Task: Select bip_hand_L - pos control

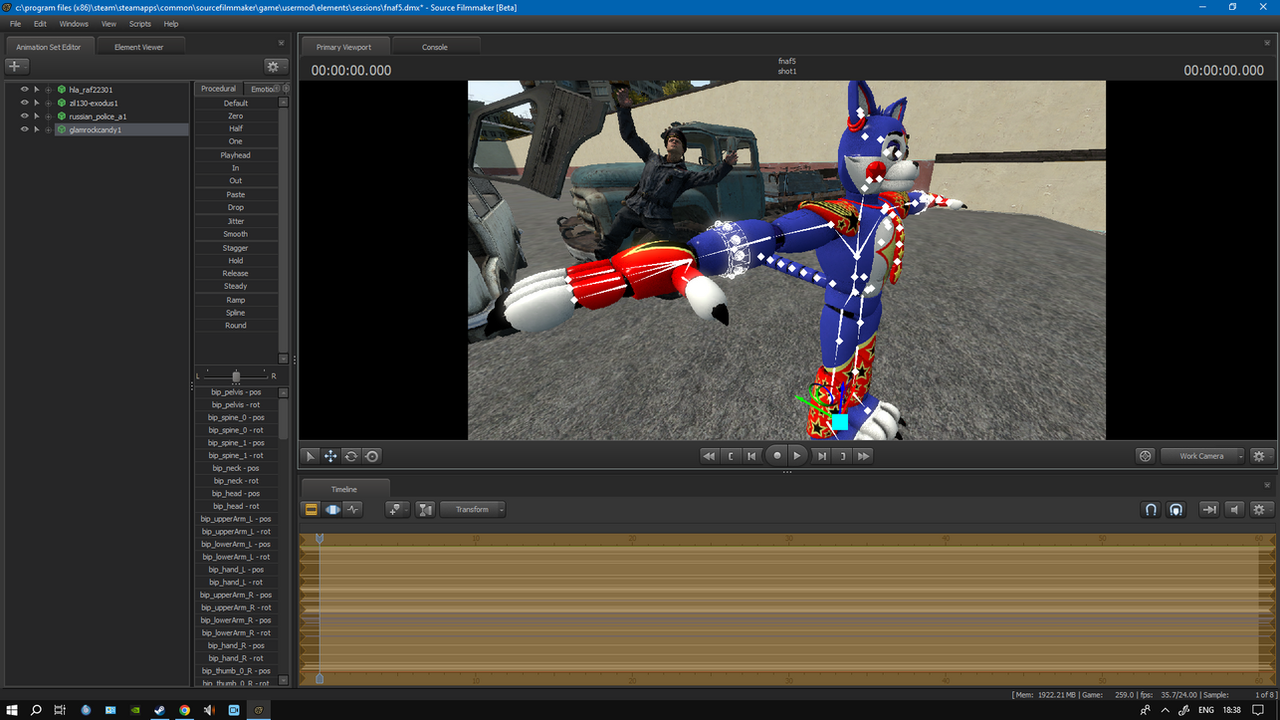Action: (237, 569)
